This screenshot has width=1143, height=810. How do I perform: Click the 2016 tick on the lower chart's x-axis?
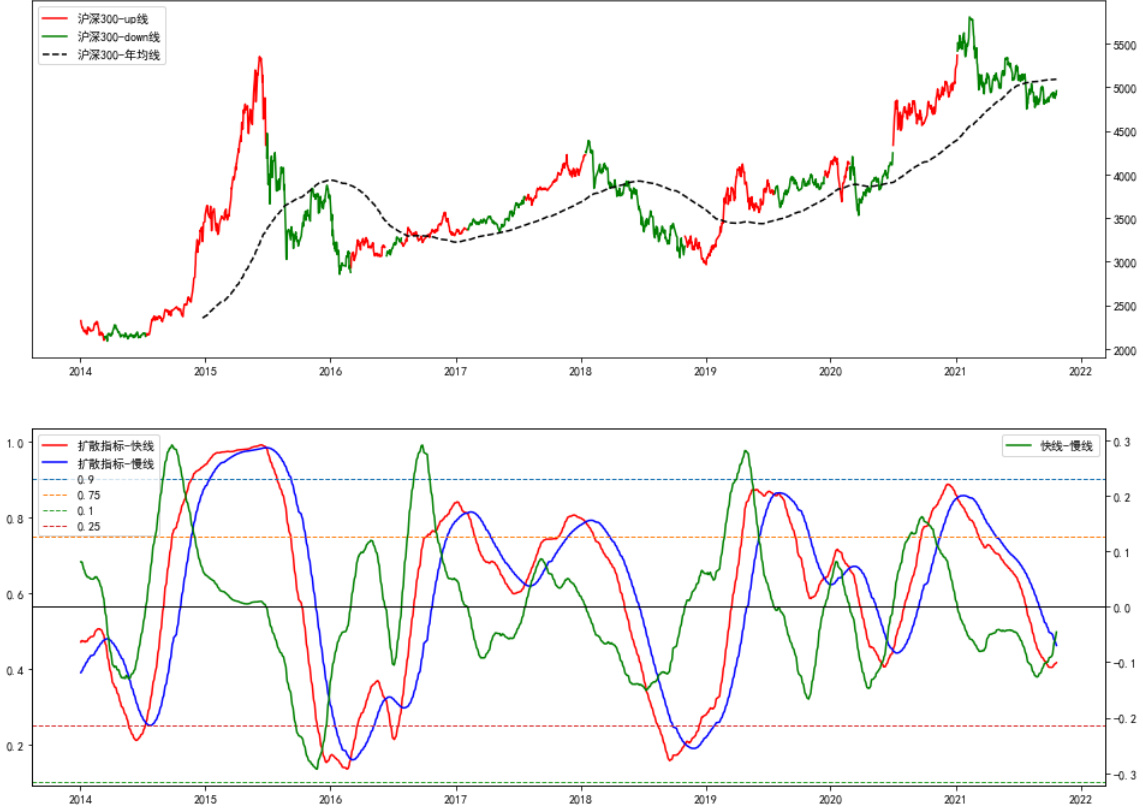pyautogui.click(x=330, y=800)
